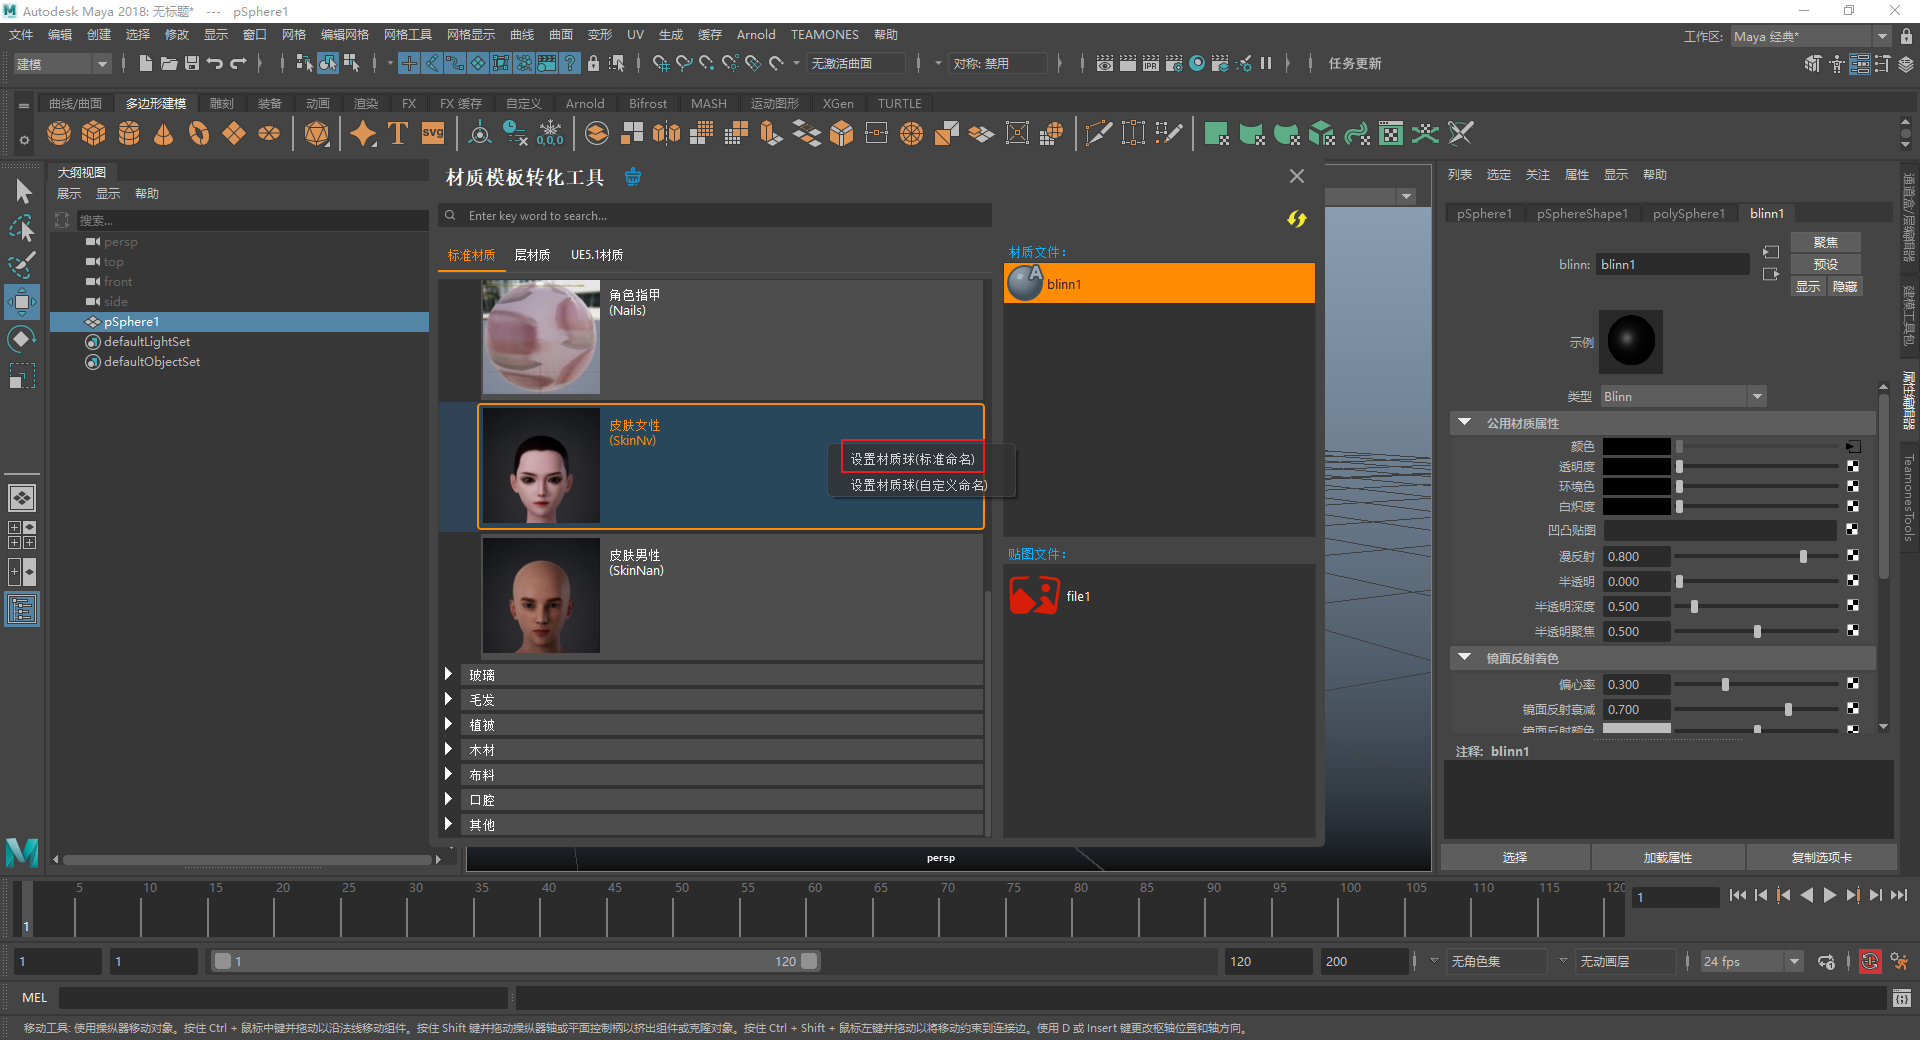Choose 设置材质球(自定义命名) from context menu

pos(918,485)
